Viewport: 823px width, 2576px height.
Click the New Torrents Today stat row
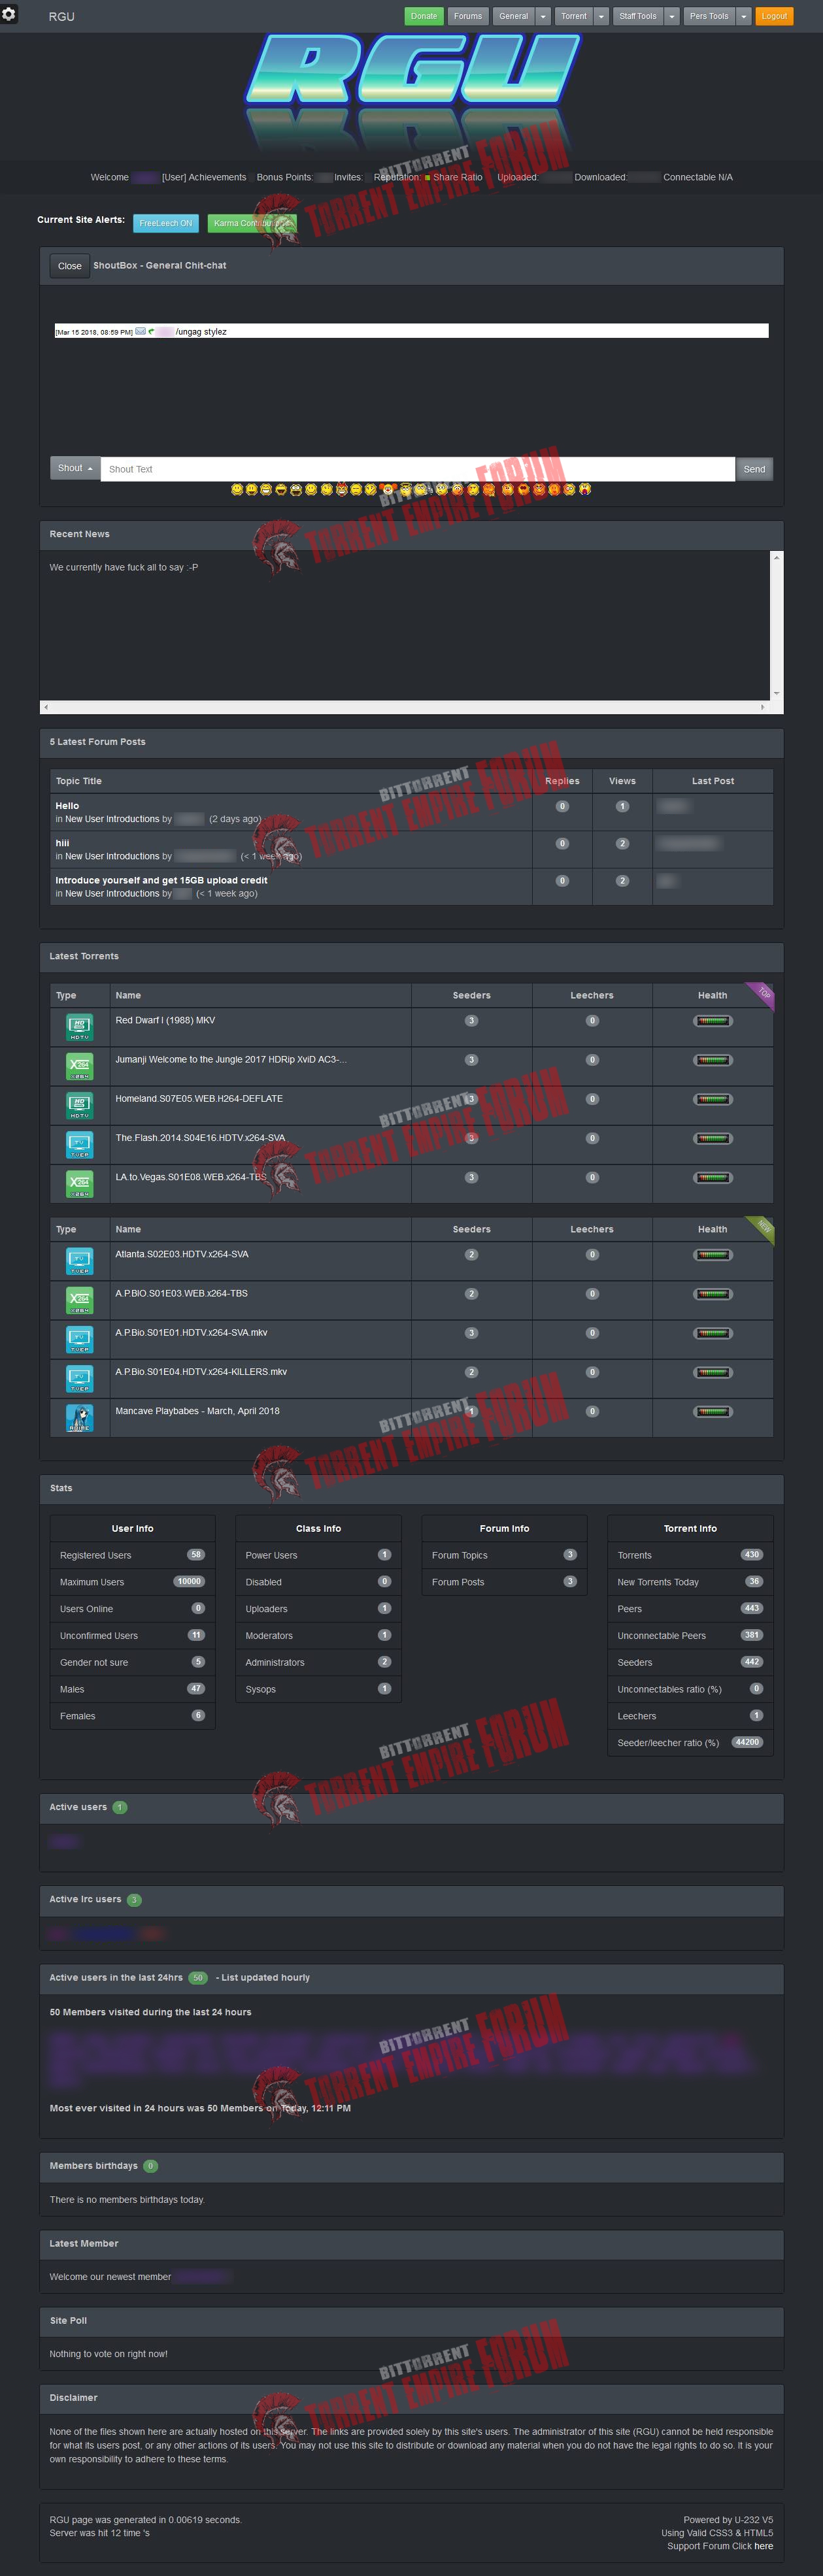click(690, 1582)
